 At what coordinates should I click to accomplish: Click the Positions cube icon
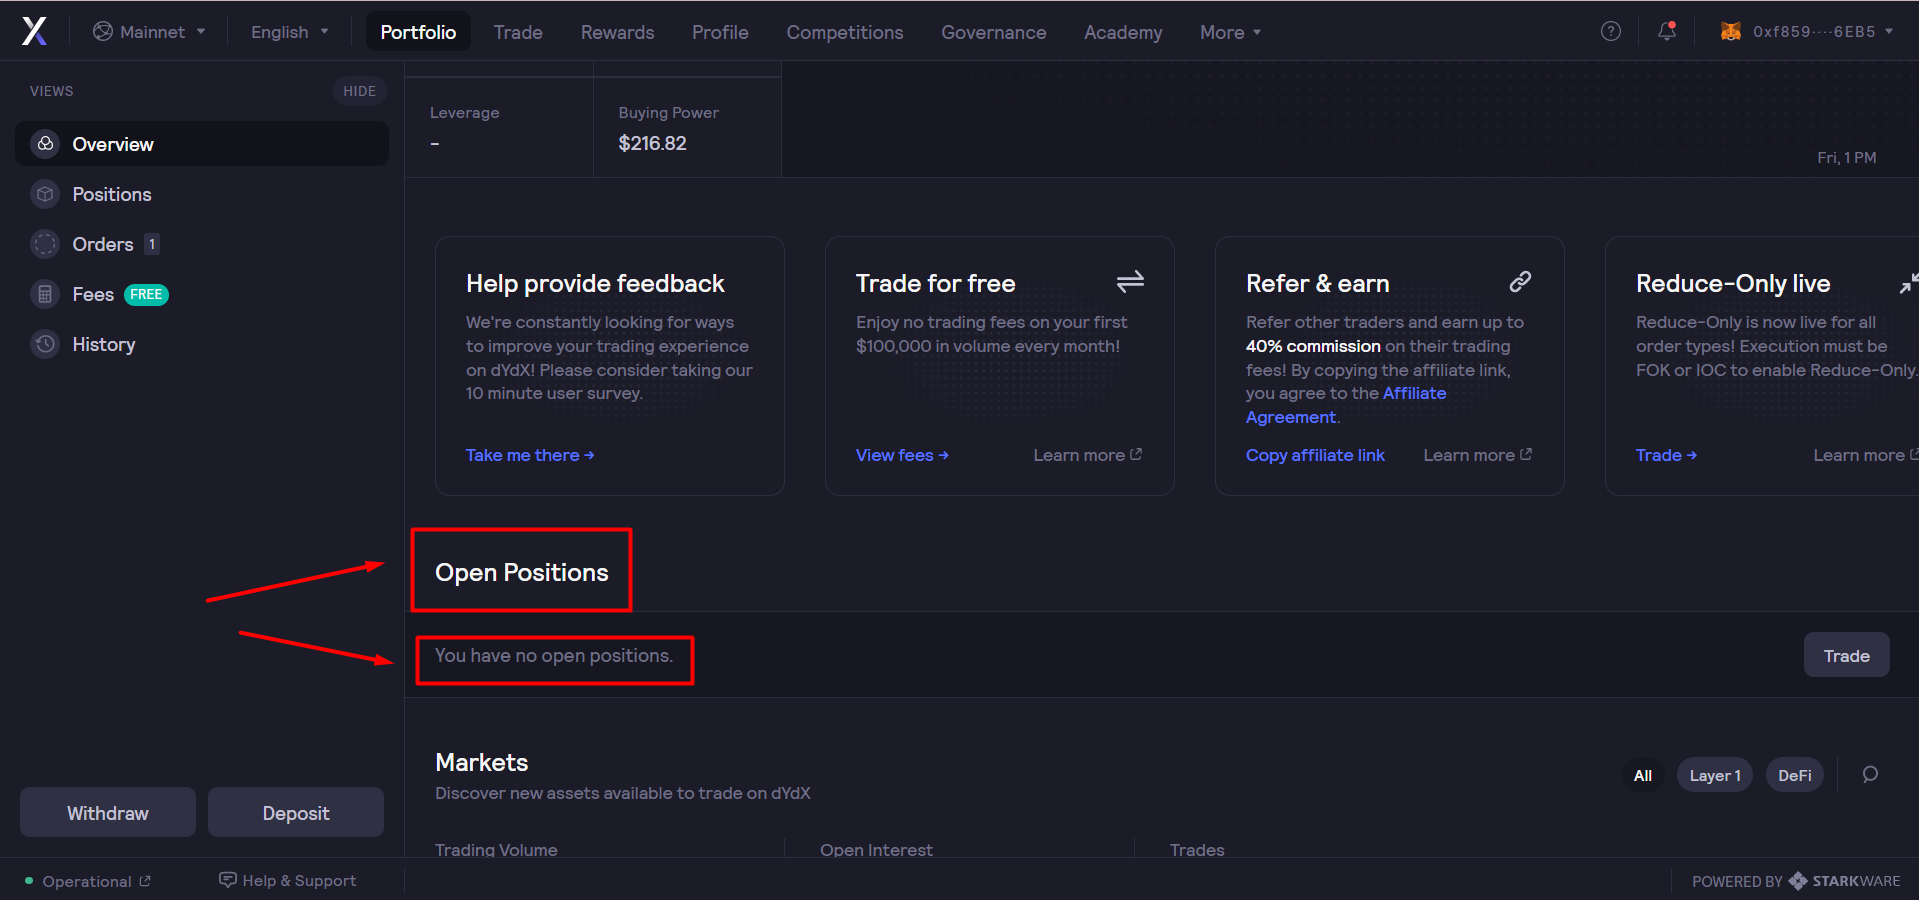tap(45, 194)
